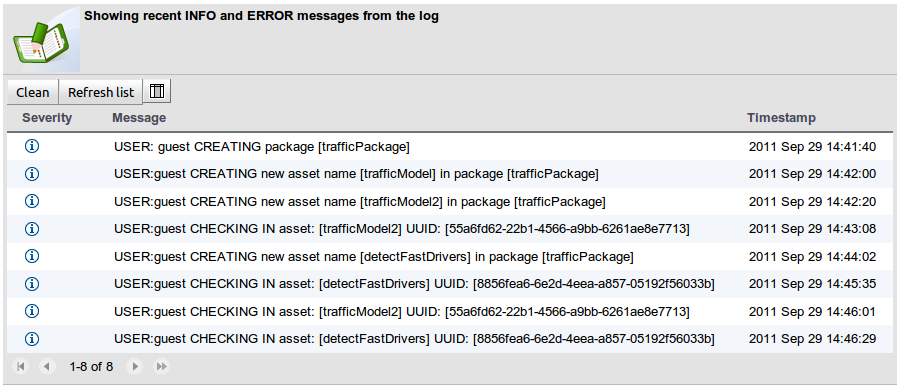Click info icon for trafficPackage creation row
This screenshot has width=897, height=389.
tap(32, 146)
